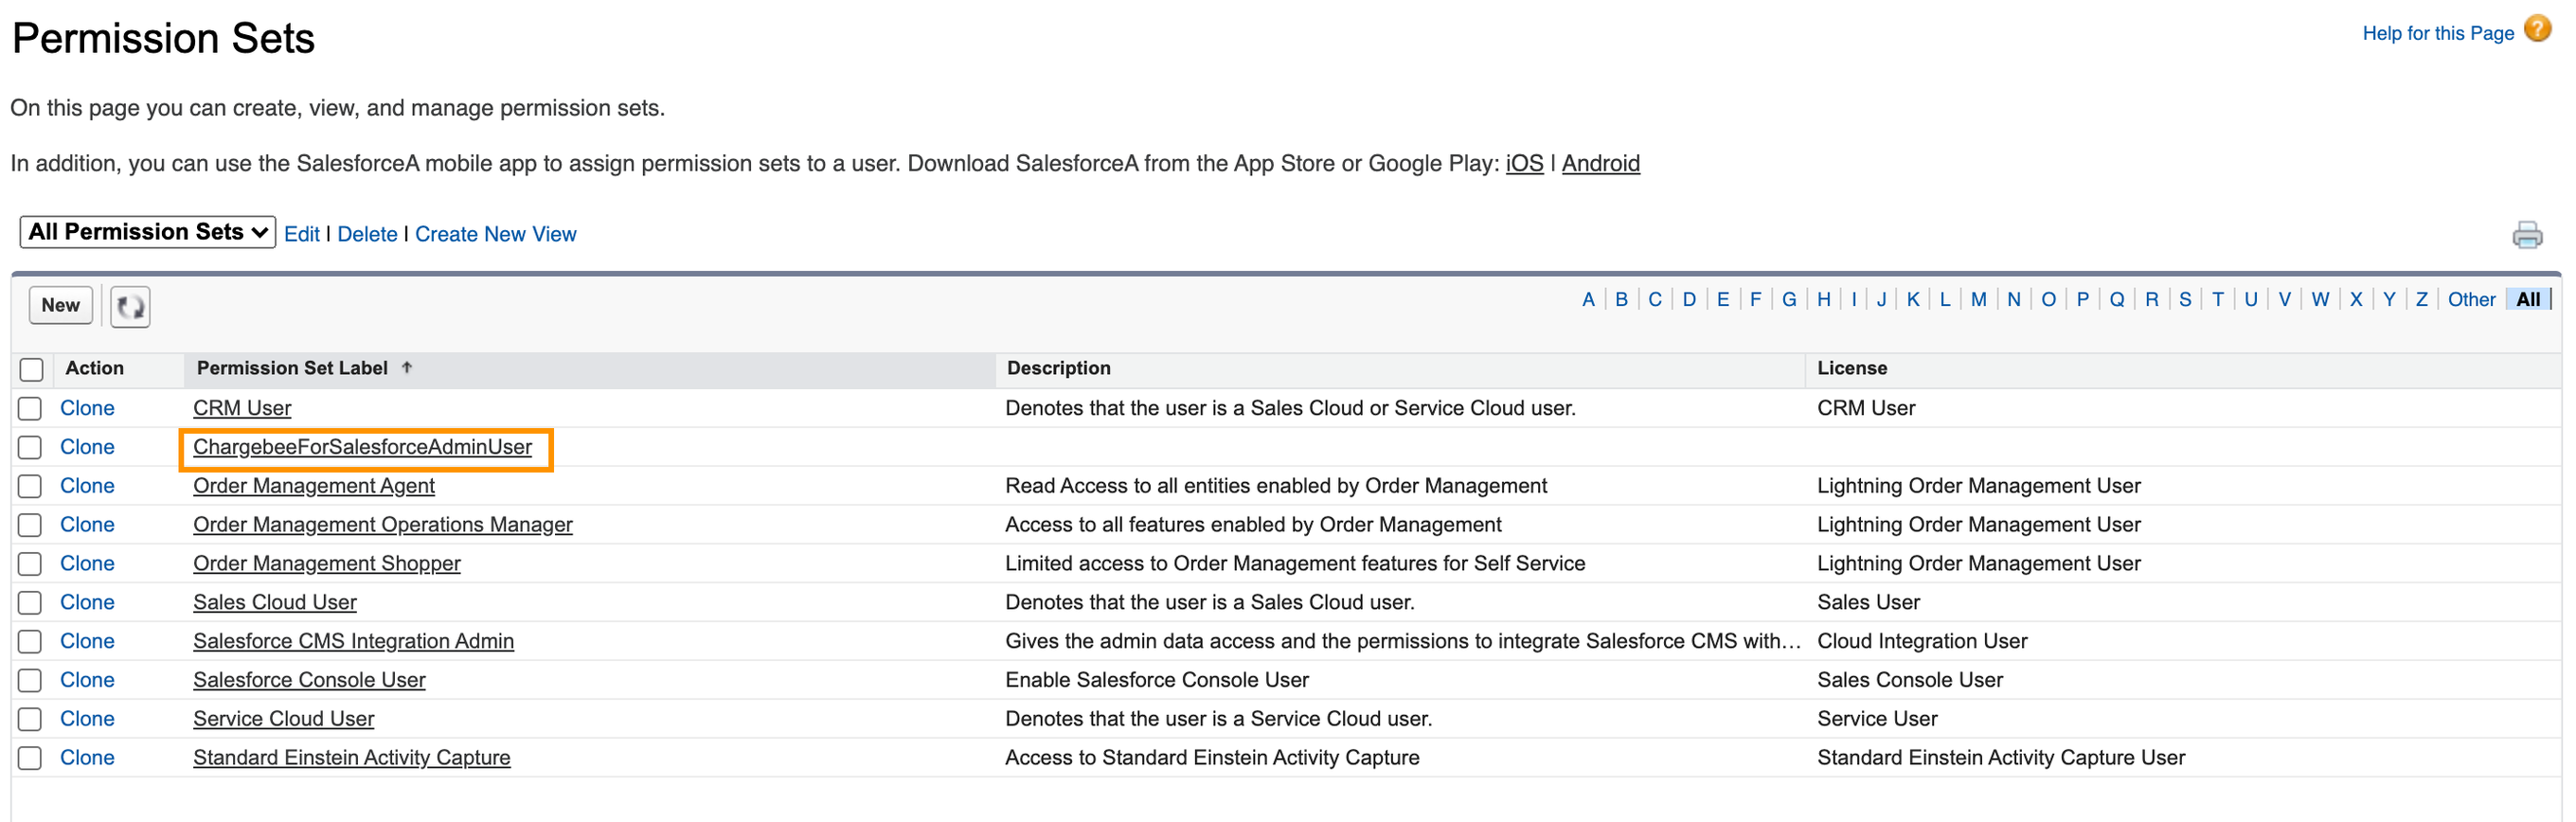Enable checkbox for Standard Einstein Activity Capture

30,757
